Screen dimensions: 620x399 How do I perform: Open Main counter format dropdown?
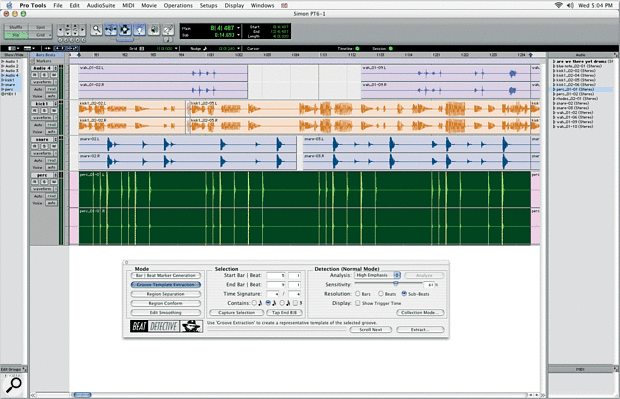pyautogui.click(x=238, y=28)
